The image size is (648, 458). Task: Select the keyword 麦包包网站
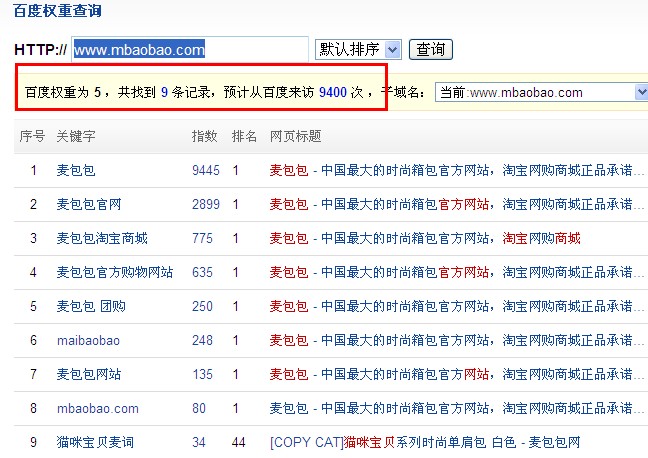click(89, 374)
